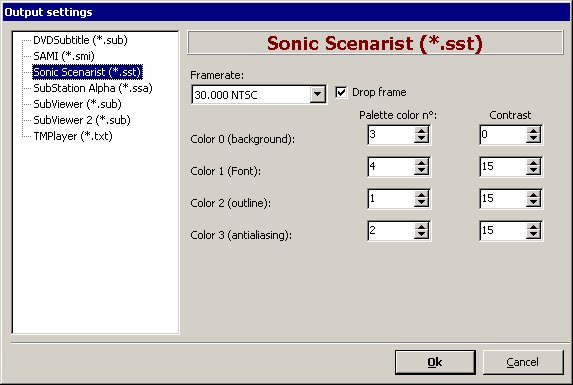Screen dimensions: 573x385
Task: Click the Color 3 (antialiasing): label
Action: (241, 235)
